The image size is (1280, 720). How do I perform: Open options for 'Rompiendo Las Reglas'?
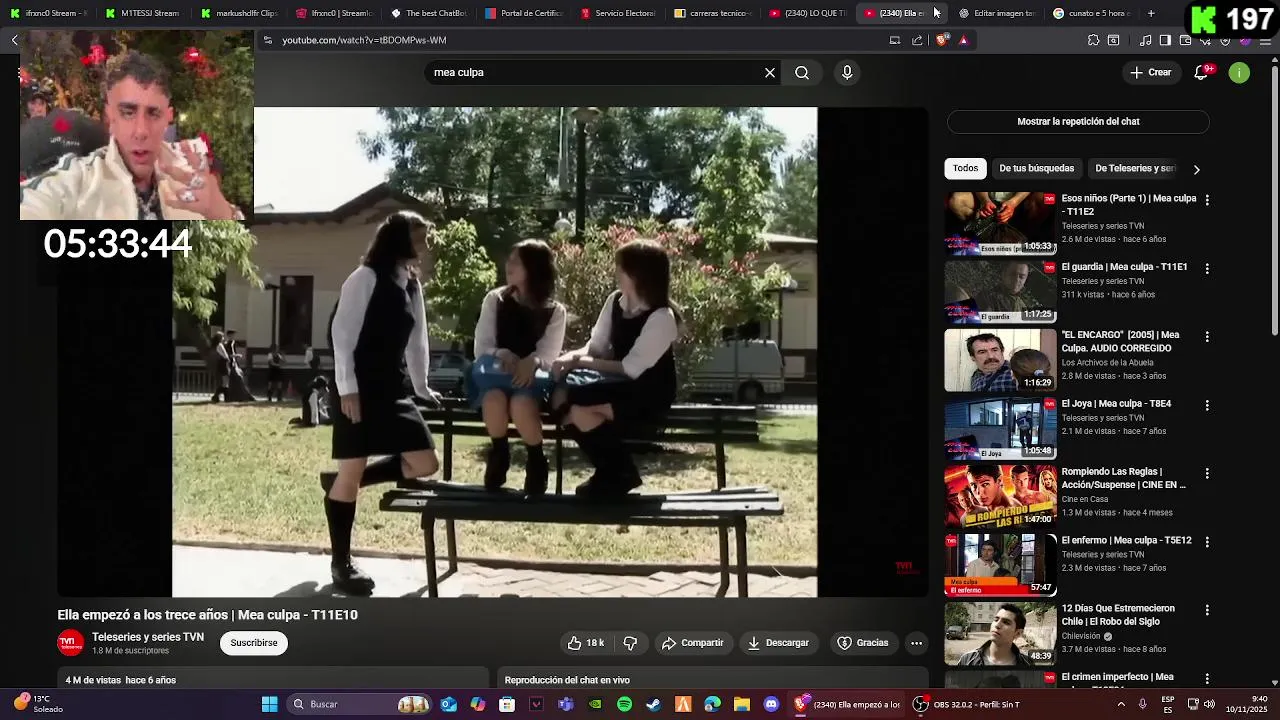tap(1207, 473)
